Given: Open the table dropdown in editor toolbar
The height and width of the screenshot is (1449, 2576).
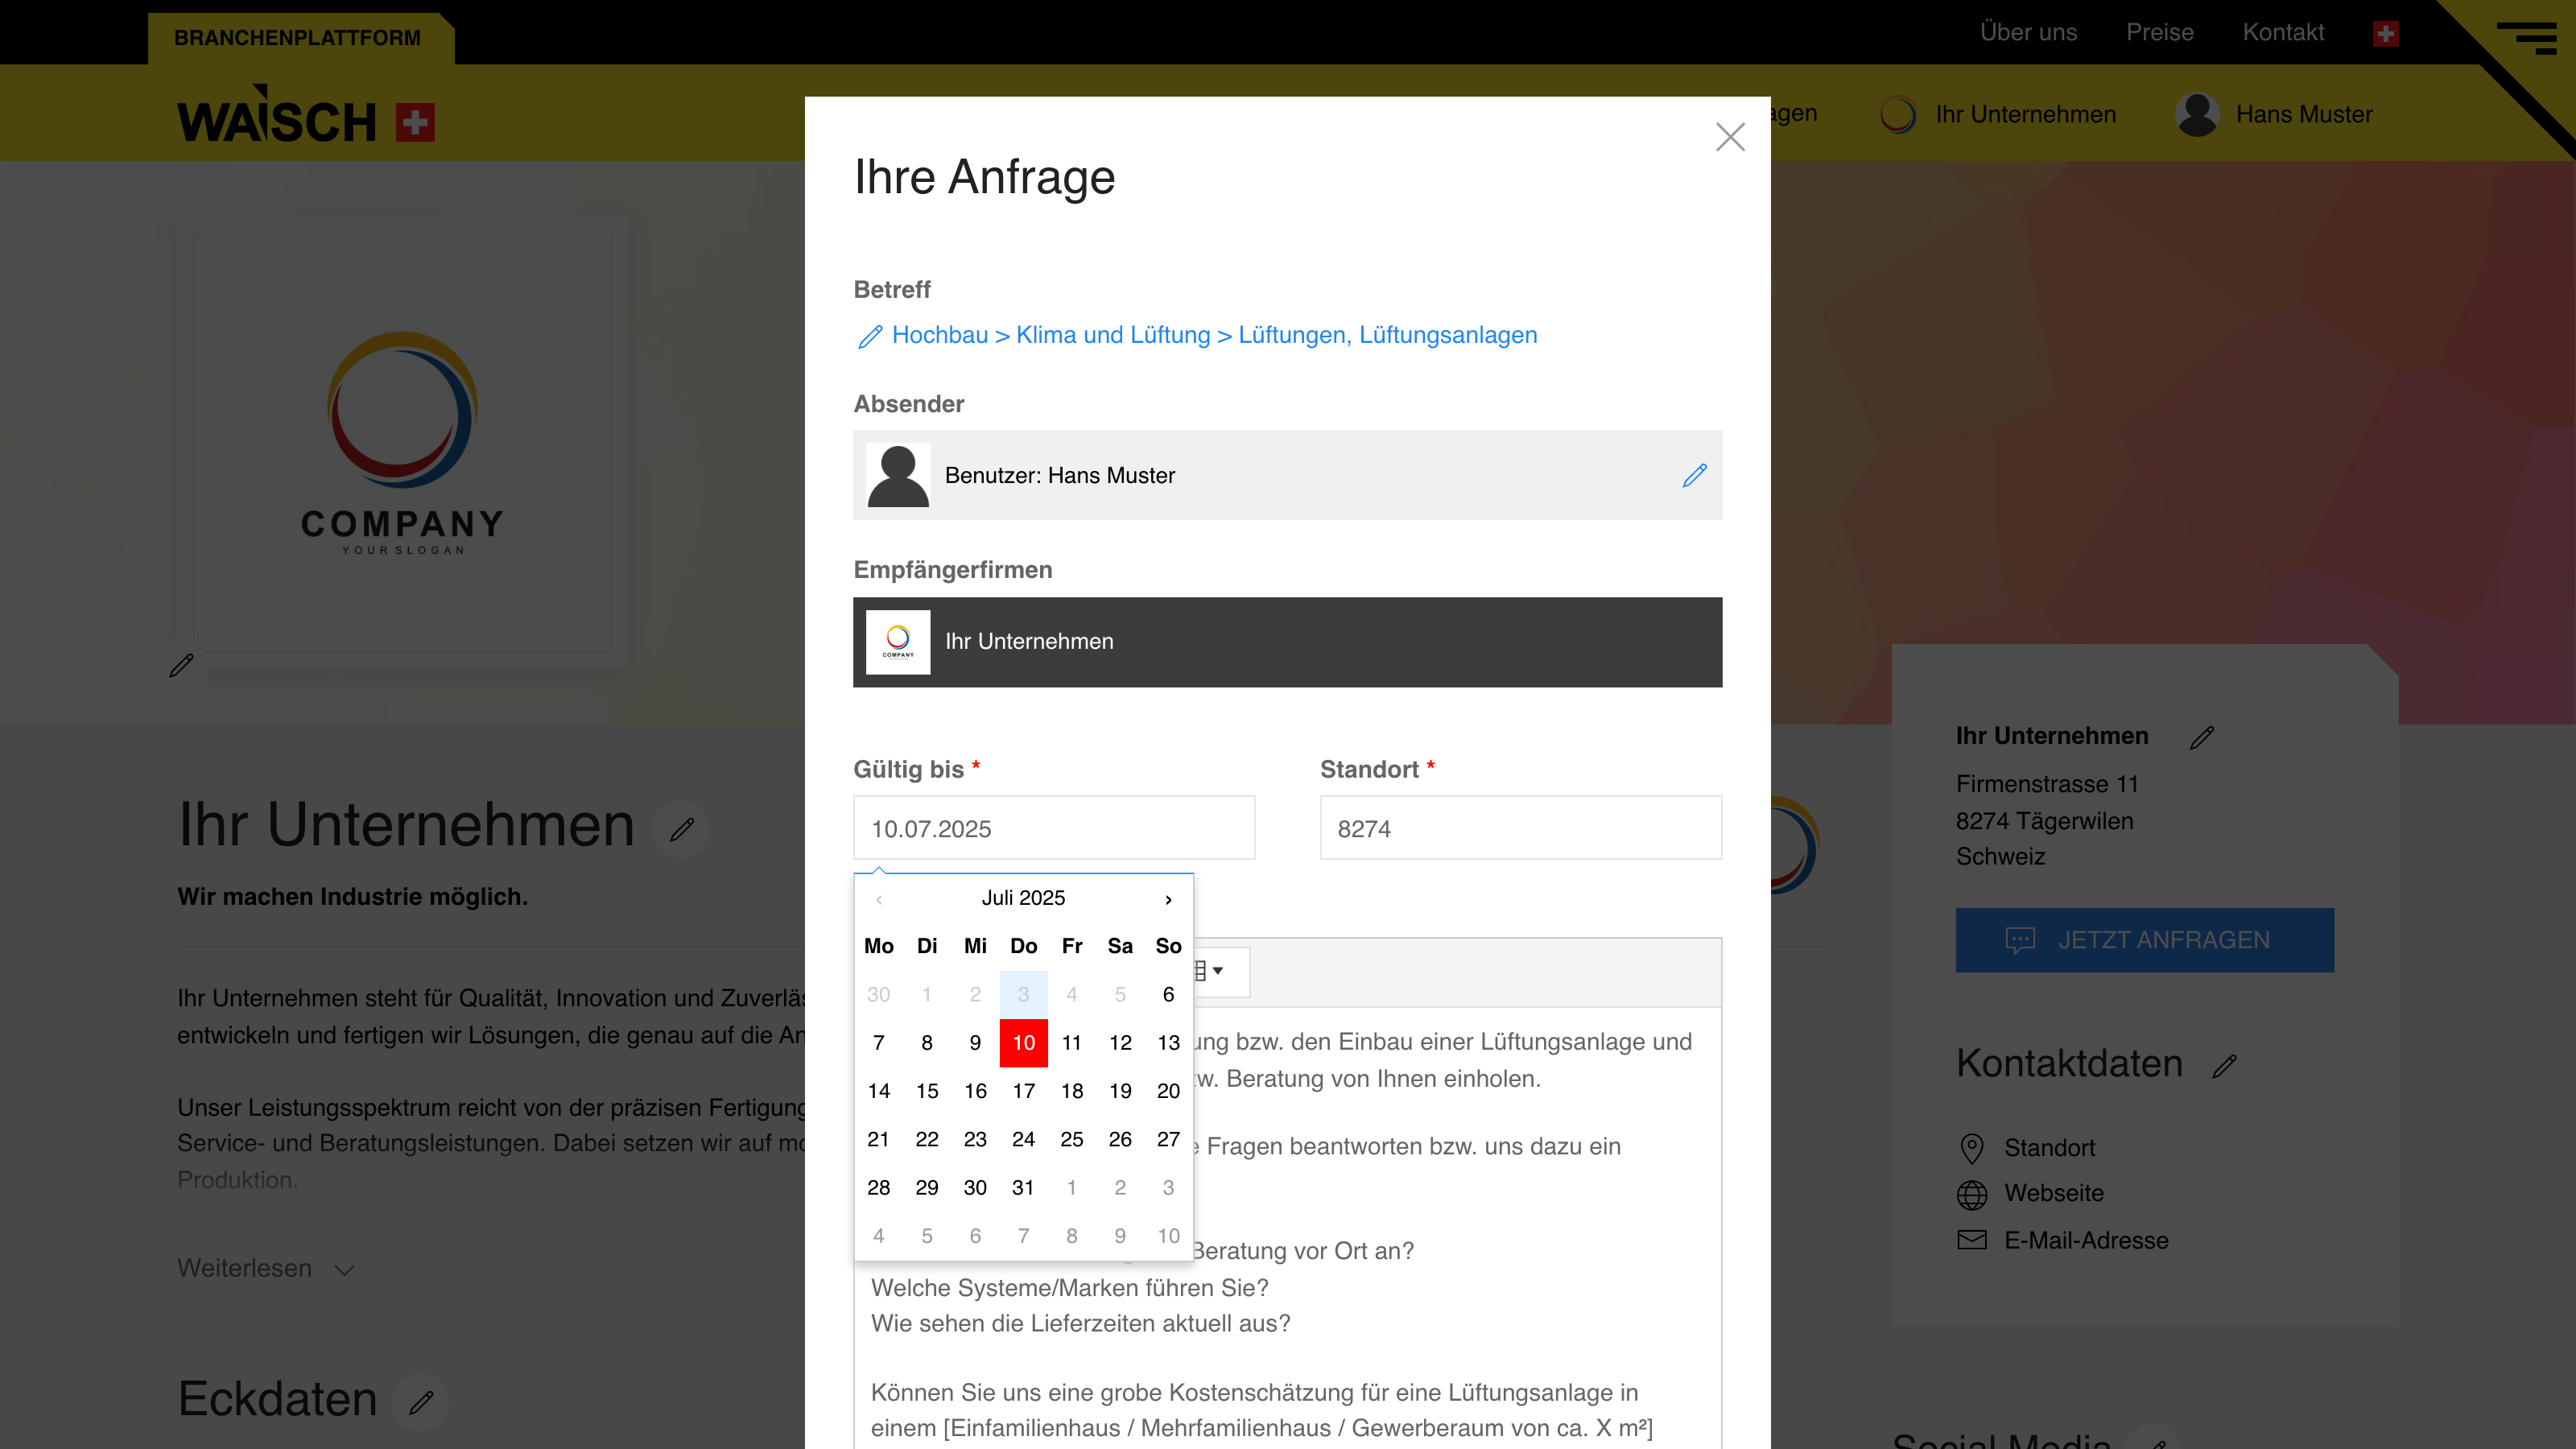Looking at the screenshot, I should 1209,971.
